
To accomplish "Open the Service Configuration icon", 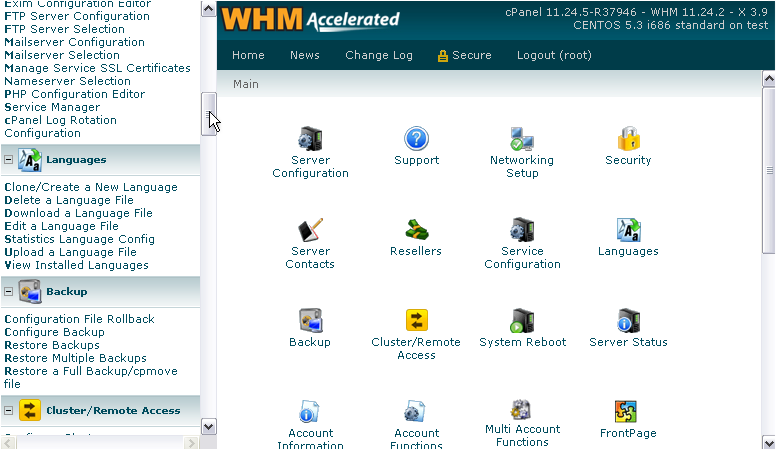I will [x=522, y=230].
